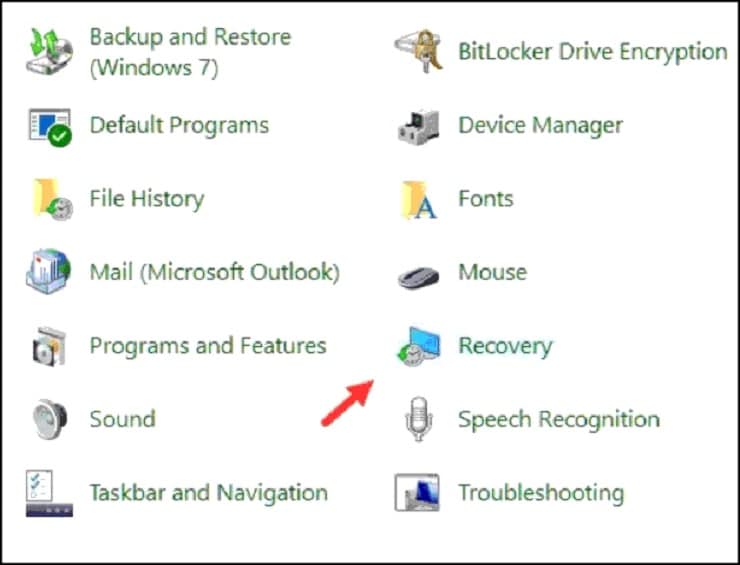
Task: Click the BitLocker padlock icon
Action: coord(418,51)
